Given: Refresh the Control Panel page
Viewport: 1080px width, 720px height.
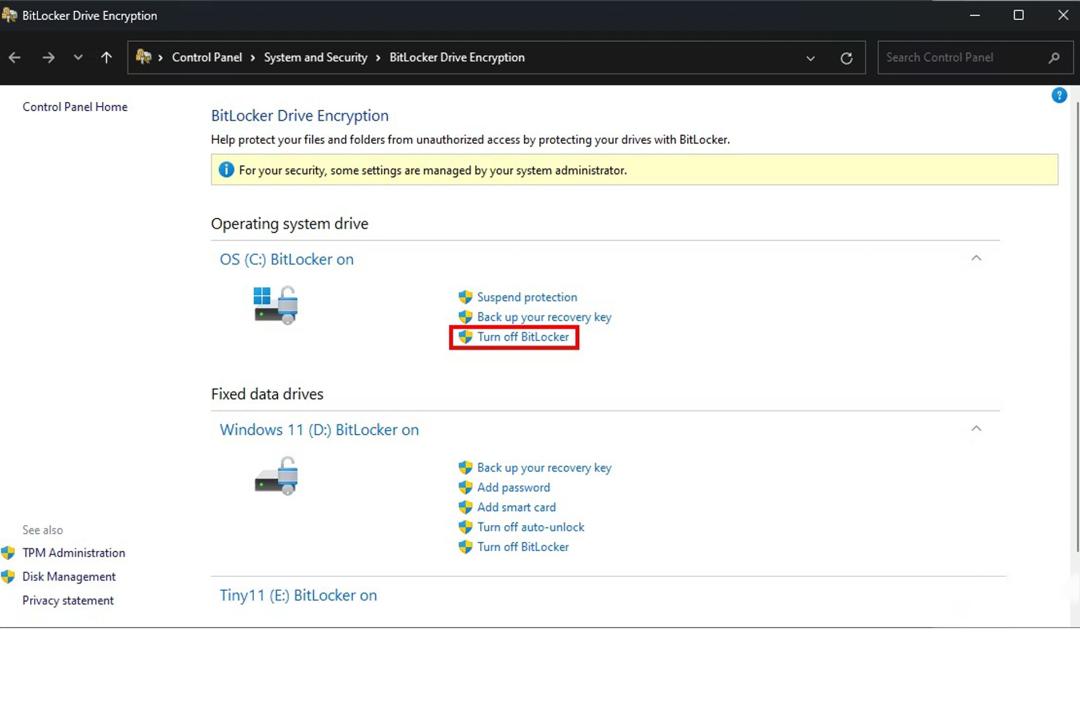Looking at the screenshot, I should pos(847,58).
